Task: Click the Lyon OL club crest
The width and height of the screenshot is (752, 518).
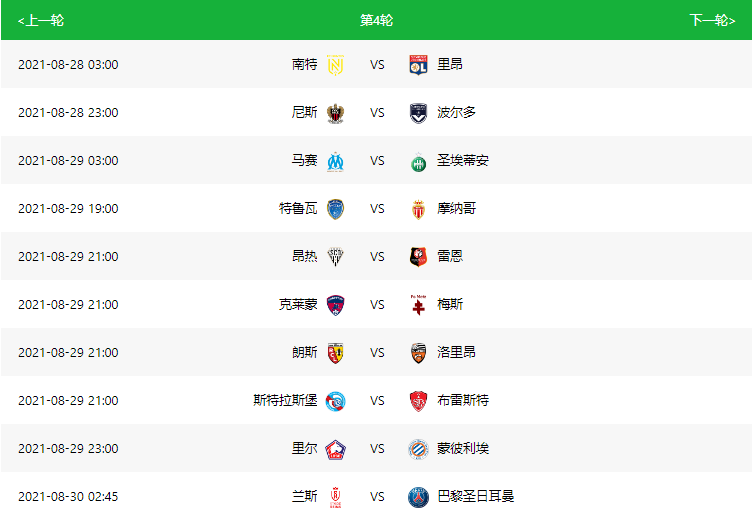Action: tap(418, 65)
